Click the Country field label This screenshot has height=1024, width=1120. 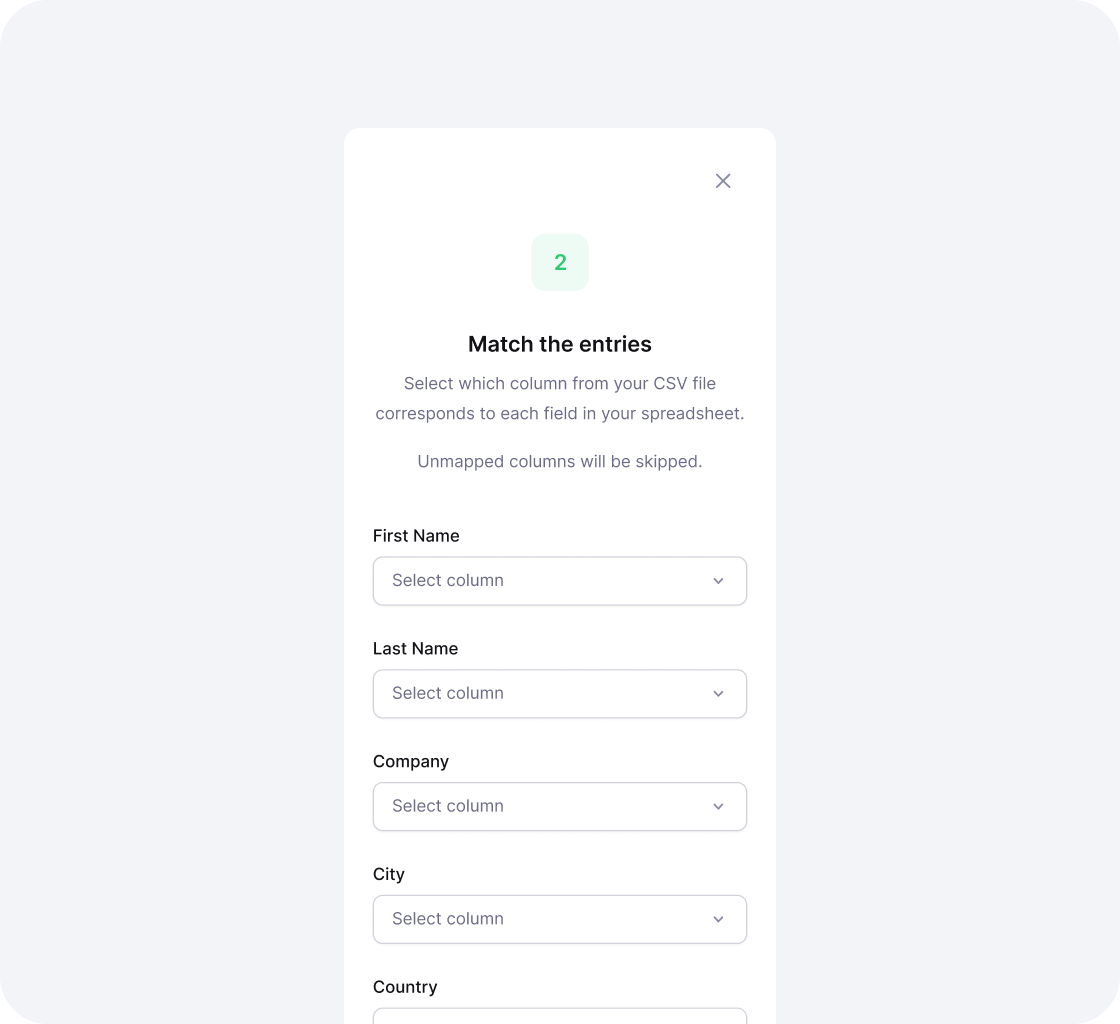click(x=405, y=987)
